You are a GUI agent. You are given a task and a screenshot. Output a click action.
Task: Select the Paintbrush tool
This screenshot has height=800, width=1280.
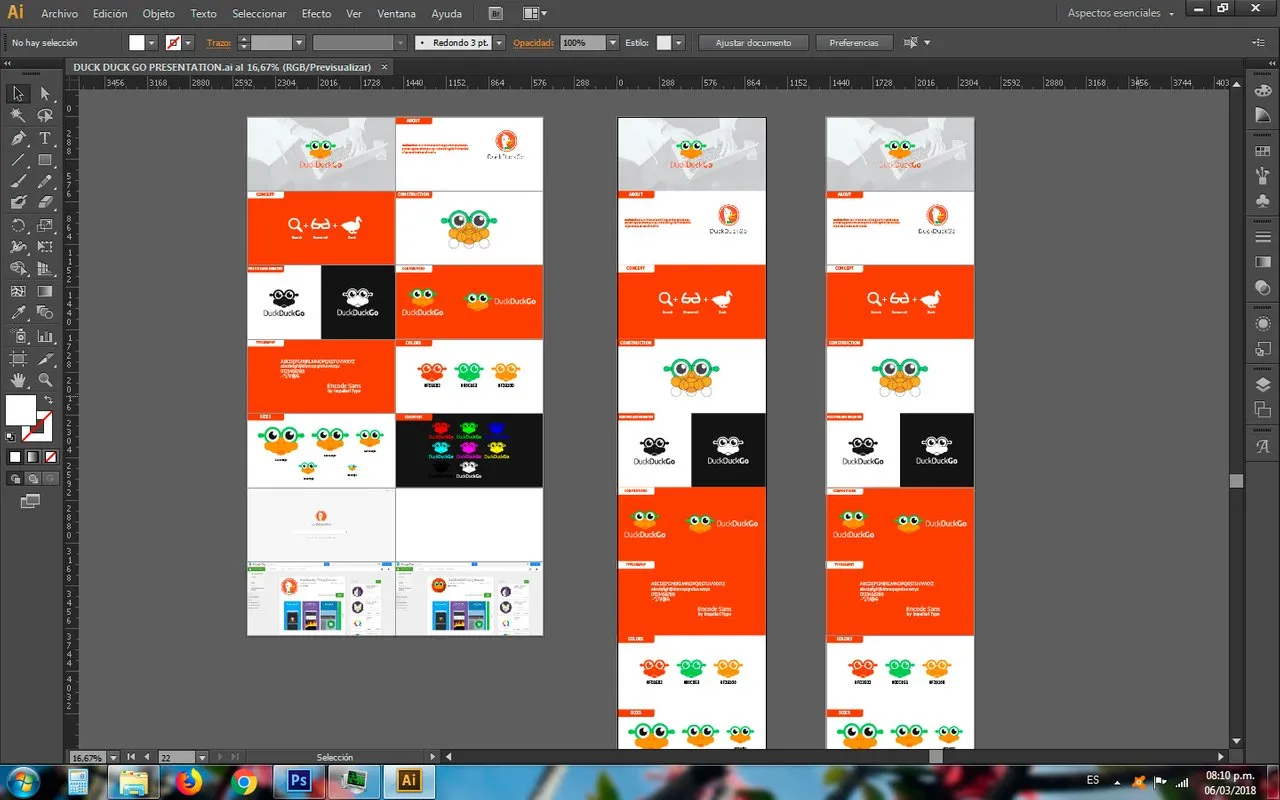(18, 182)
